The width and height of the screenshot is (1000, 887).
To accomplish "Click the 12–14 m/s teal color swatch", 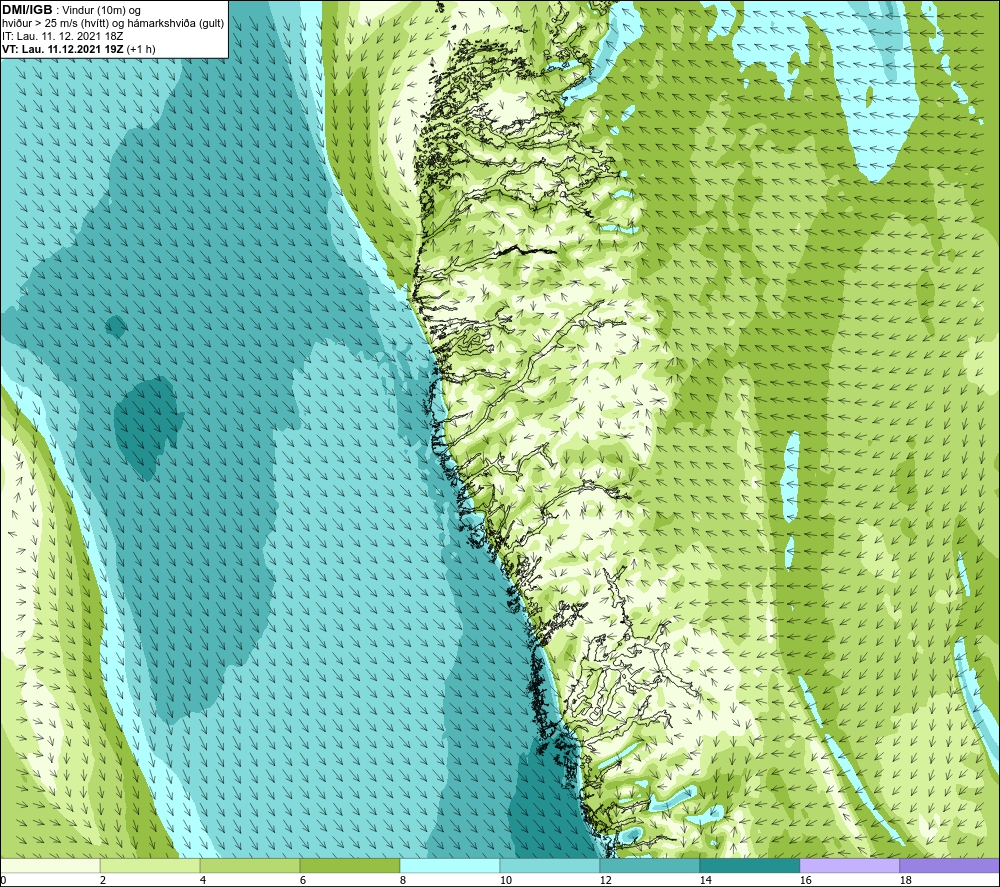I will point(650,866).
